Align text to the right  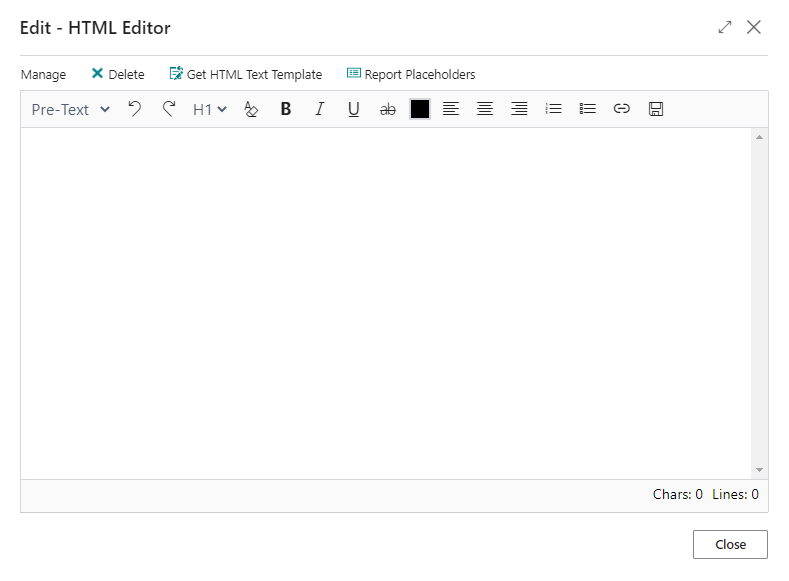point(519,109)
